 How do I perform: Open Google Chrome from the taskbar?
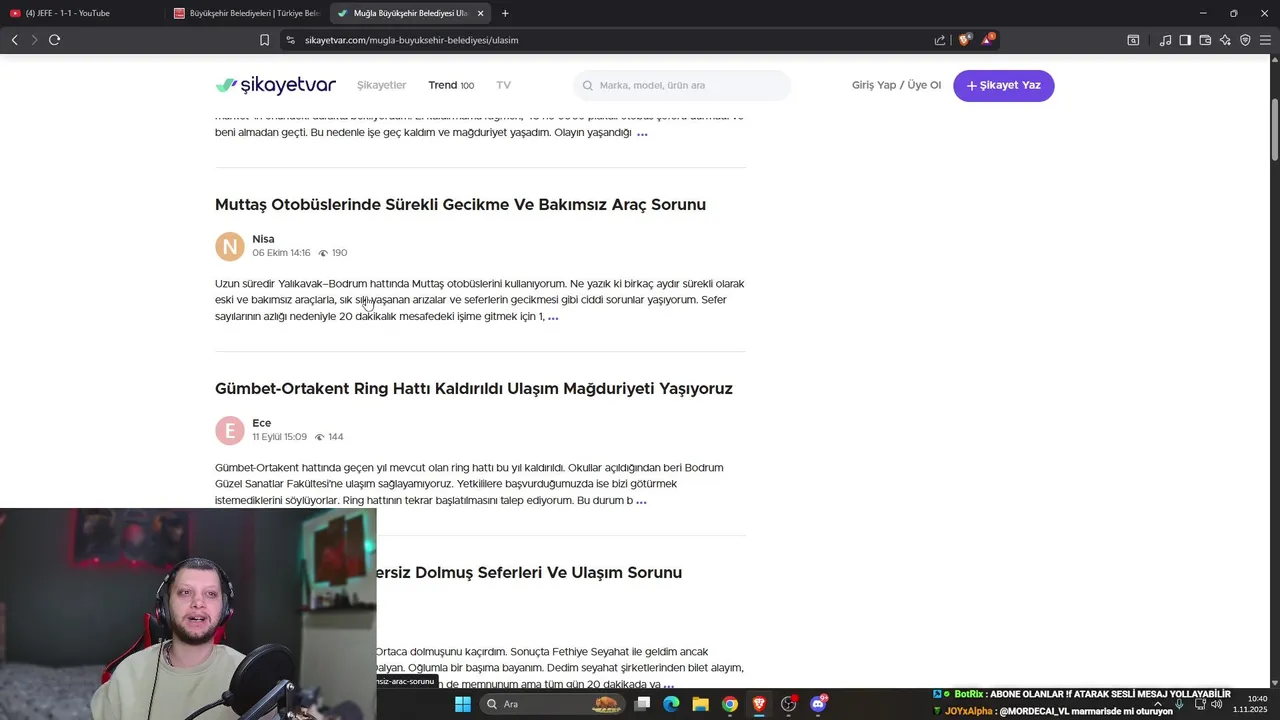pyautogui.click(x=730, y=704)
